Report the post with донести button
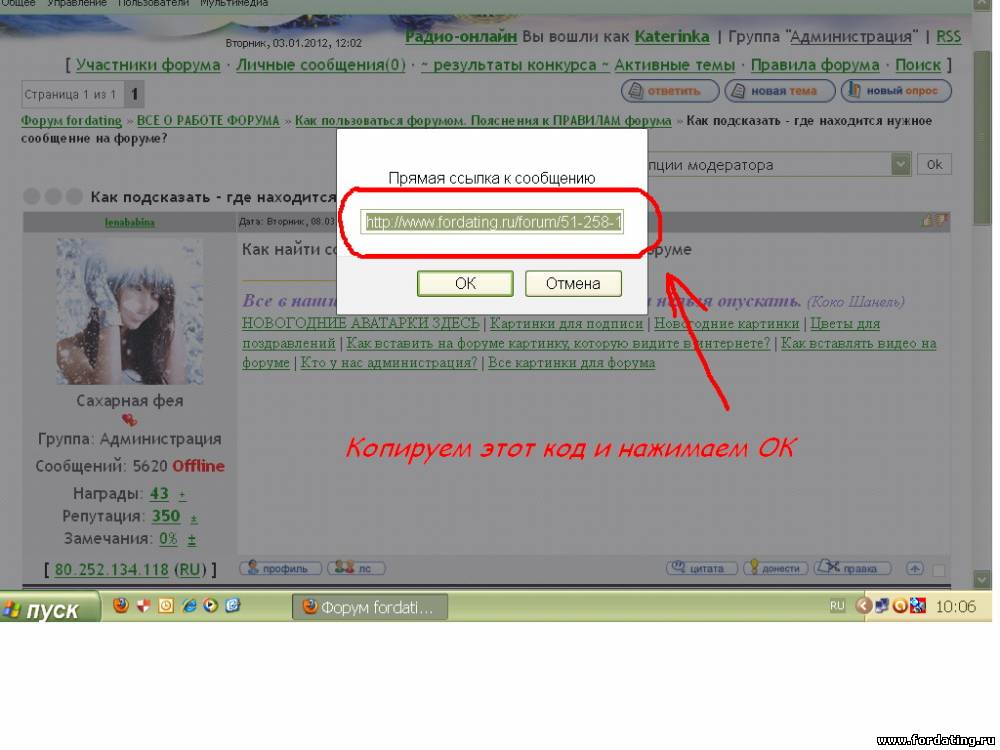 tap(776, 568)
